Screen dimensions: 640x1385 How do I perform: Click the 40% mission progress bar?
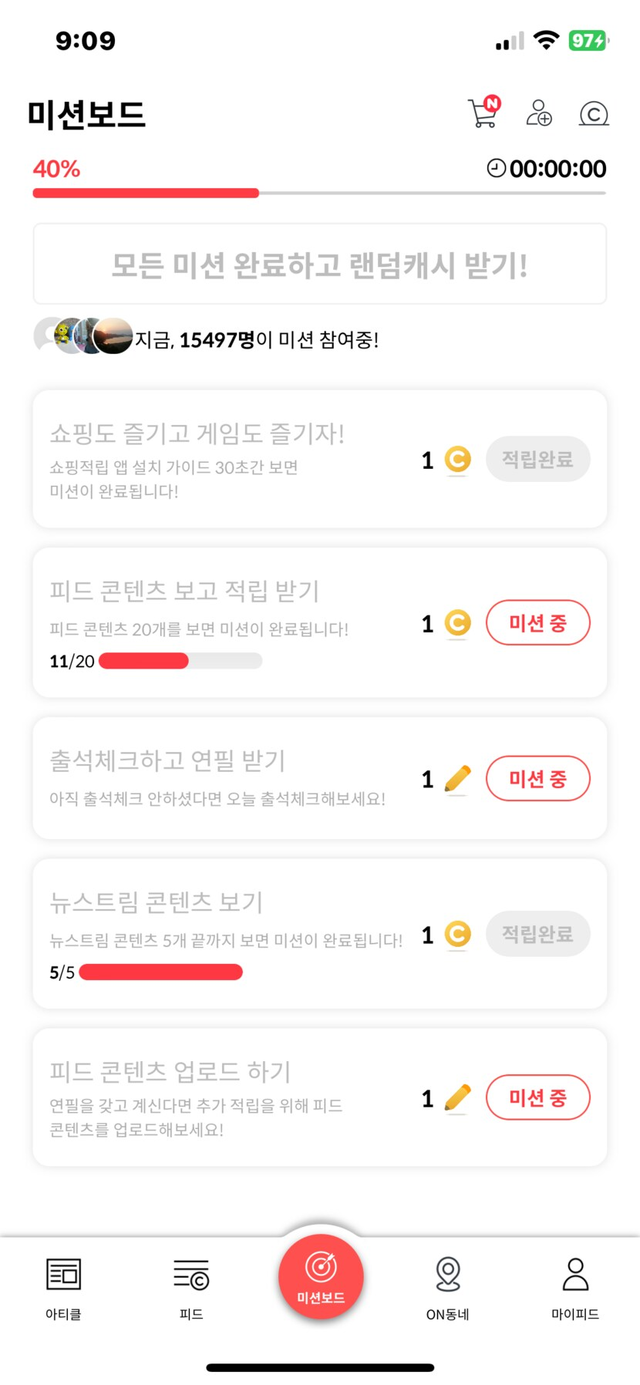tap(320, 192)
